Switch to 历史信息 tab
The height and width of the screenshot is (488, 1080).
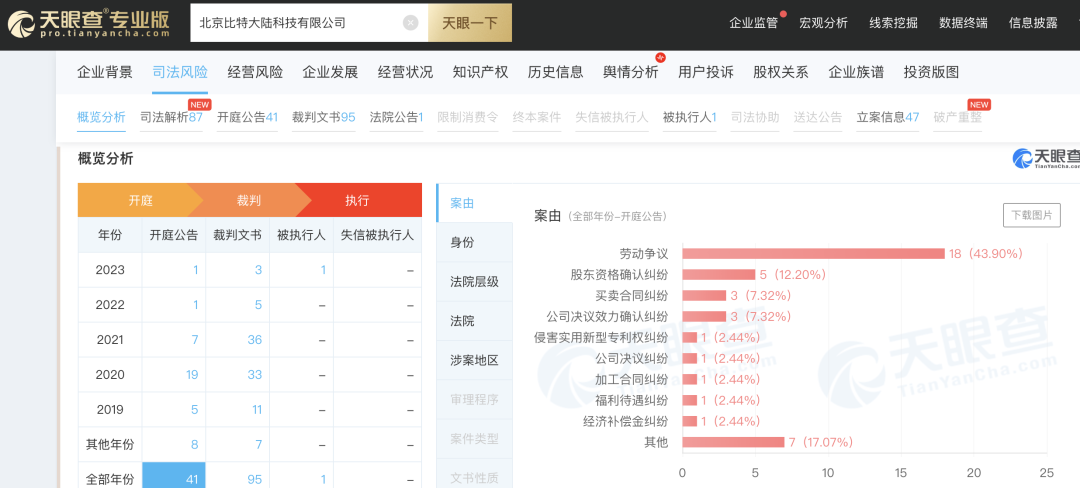555,72
